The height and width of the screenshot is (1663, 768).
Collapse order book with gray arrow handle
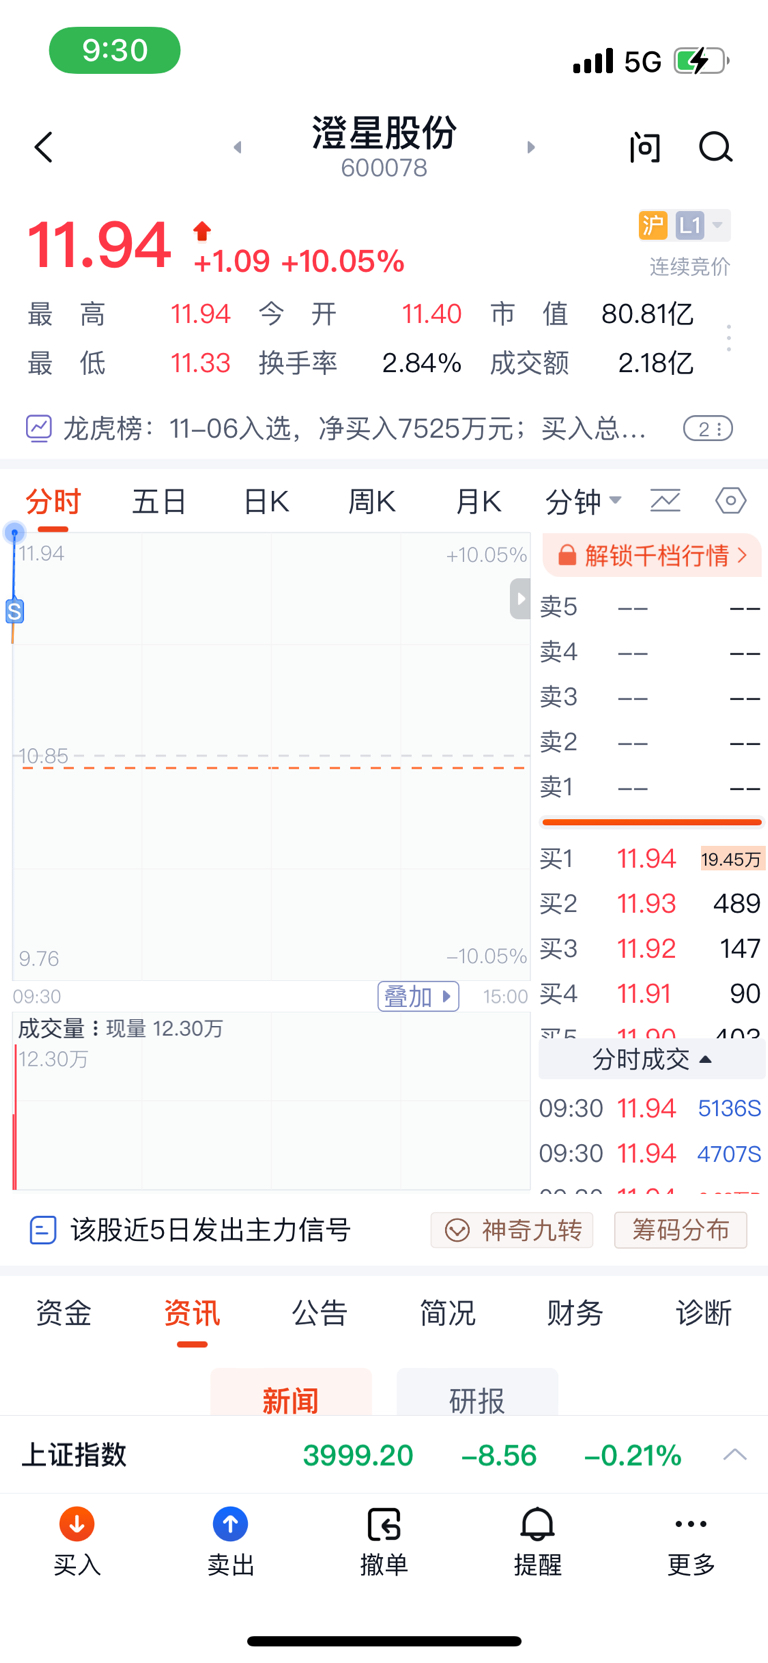point(520,599)
